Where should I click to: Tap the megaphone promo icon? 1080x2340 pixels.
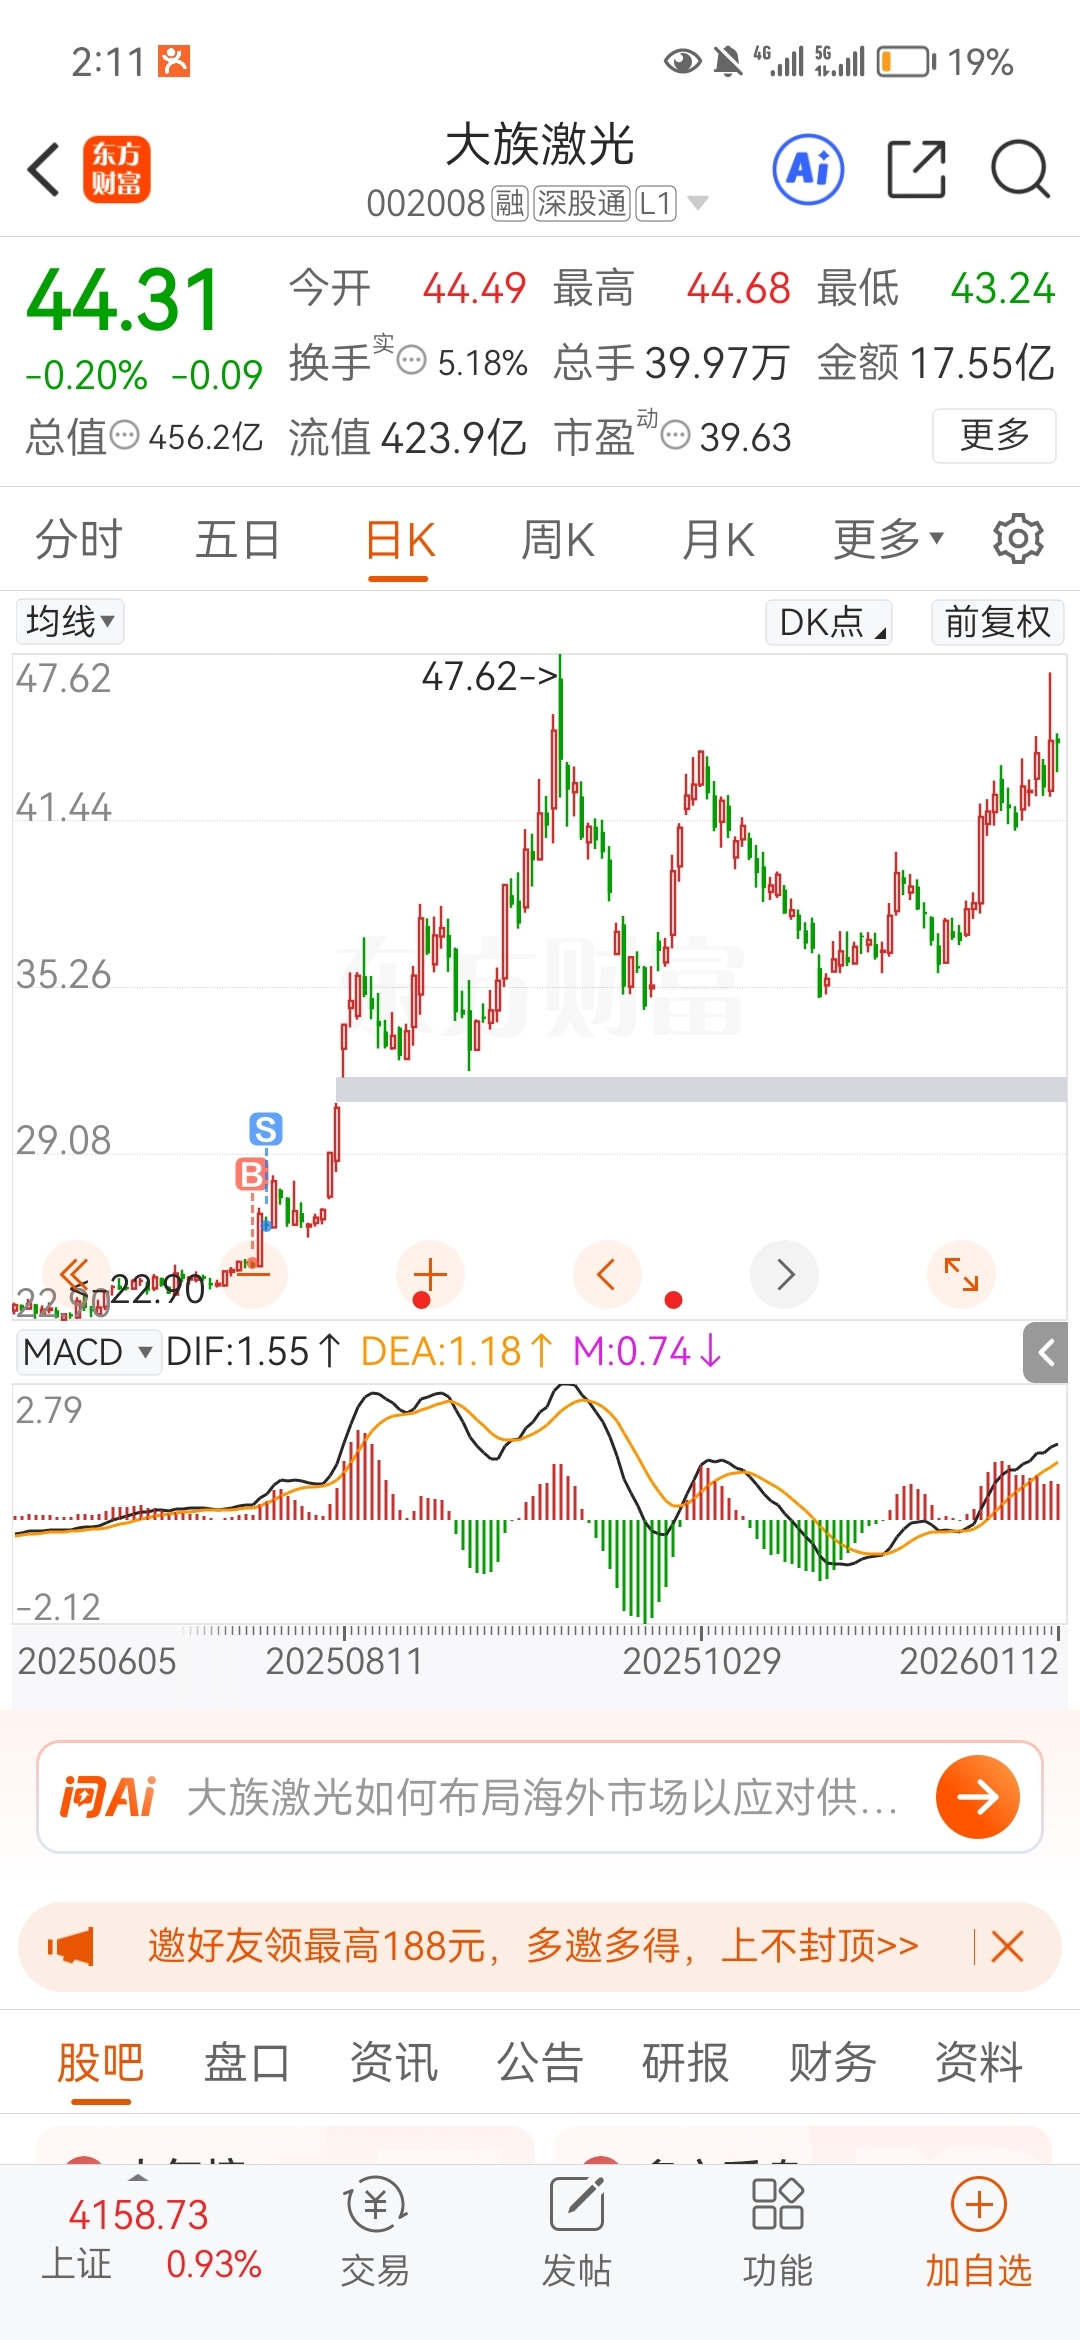(70, 1947)
